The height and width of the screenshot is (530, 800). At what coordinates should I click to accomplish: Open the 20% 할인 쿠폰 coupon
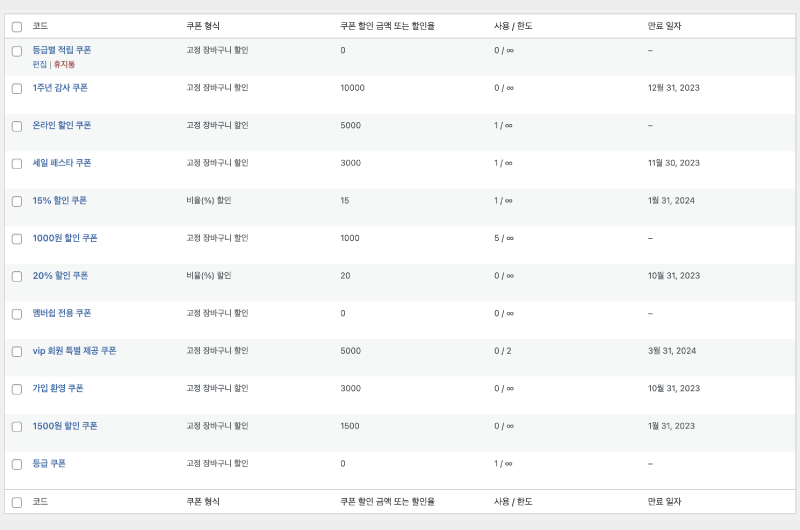[59, 276]
